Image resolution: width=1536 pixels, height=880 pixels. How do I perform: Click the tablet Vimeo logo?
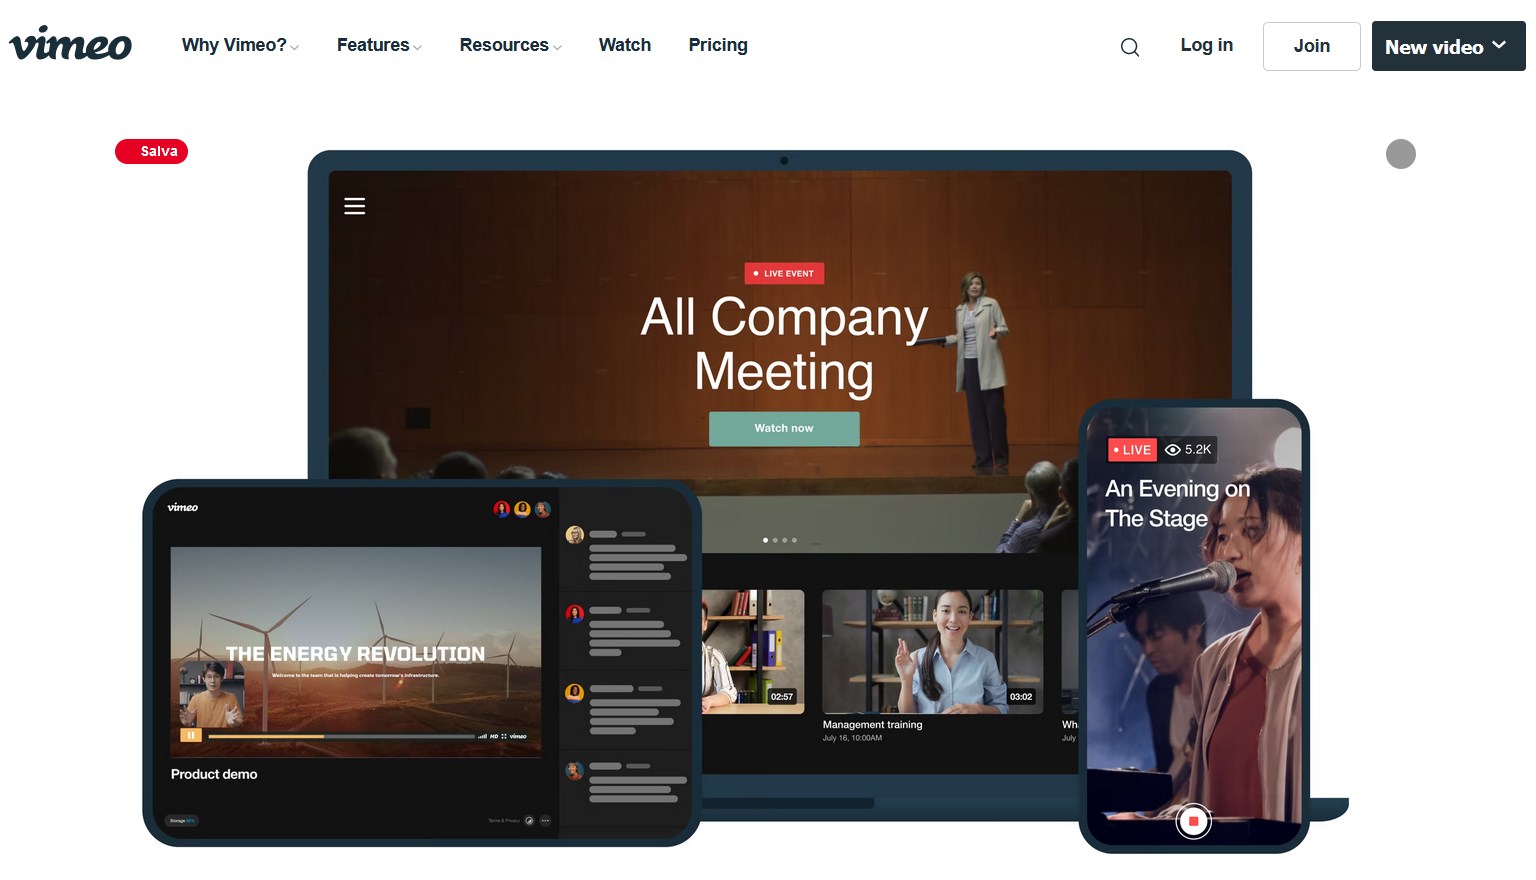[182, 507]
